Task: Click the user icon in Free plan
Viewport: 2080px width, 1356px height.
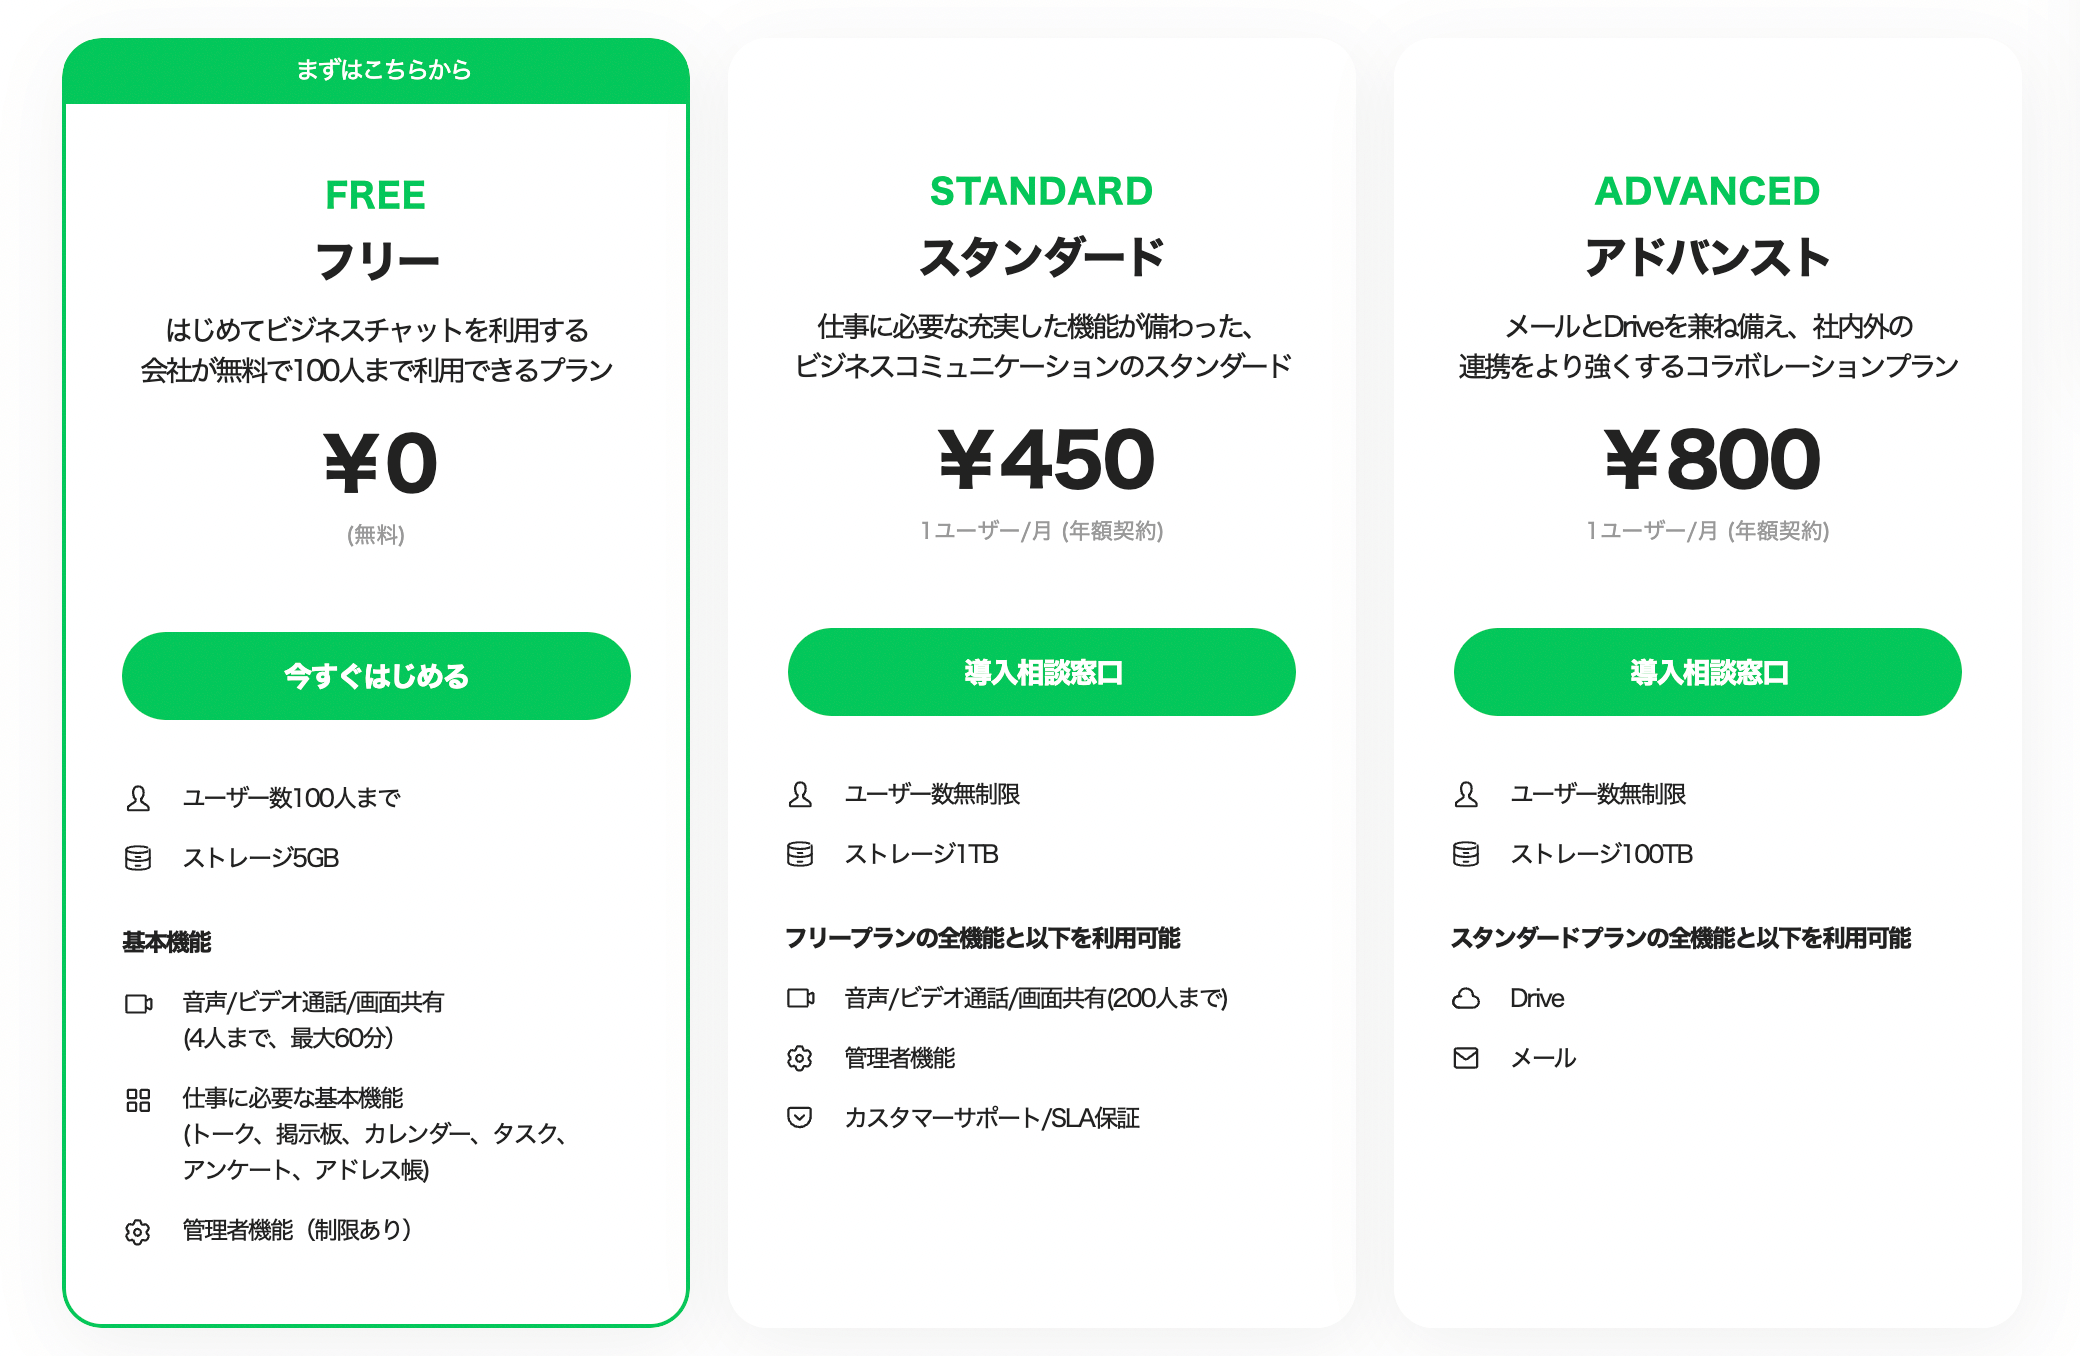Action: pos(138,798)
